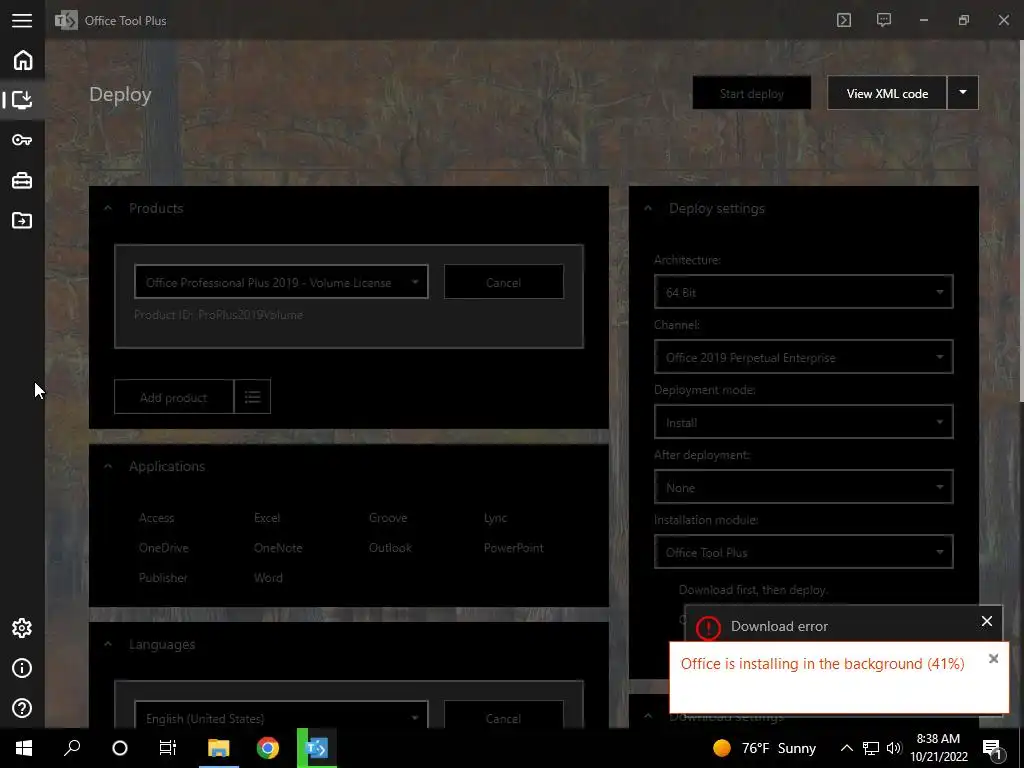This screenshot has width=1024, height=768.
Task: Collapse the Products section
Action: (108, 208)
